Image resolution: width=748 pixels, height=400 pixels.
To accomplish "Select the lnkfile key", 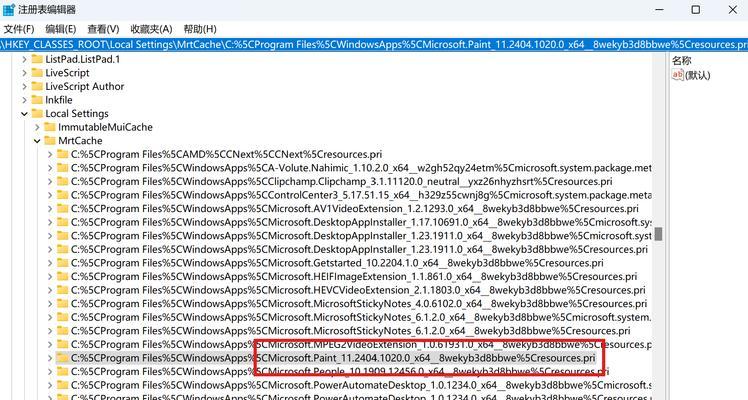I will click(x=59, y=100).
